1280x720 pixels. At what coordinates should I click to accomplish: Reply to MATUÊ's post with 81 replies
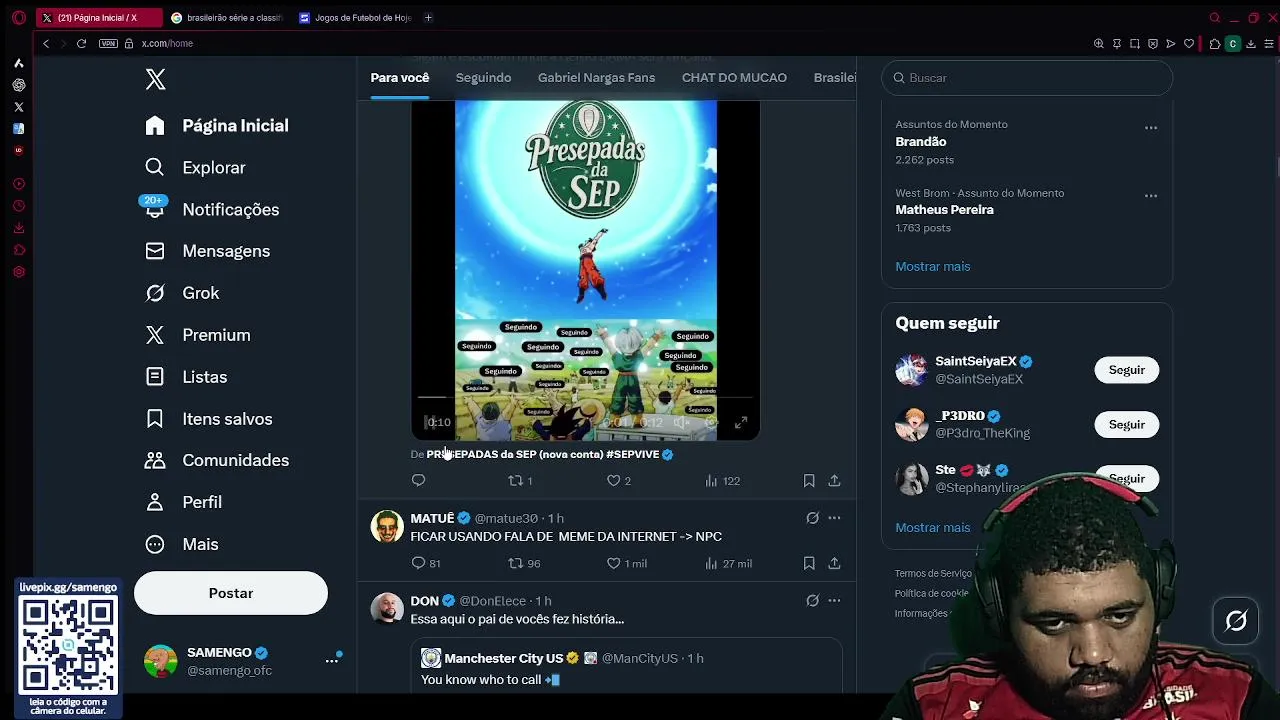coord(426,564)
